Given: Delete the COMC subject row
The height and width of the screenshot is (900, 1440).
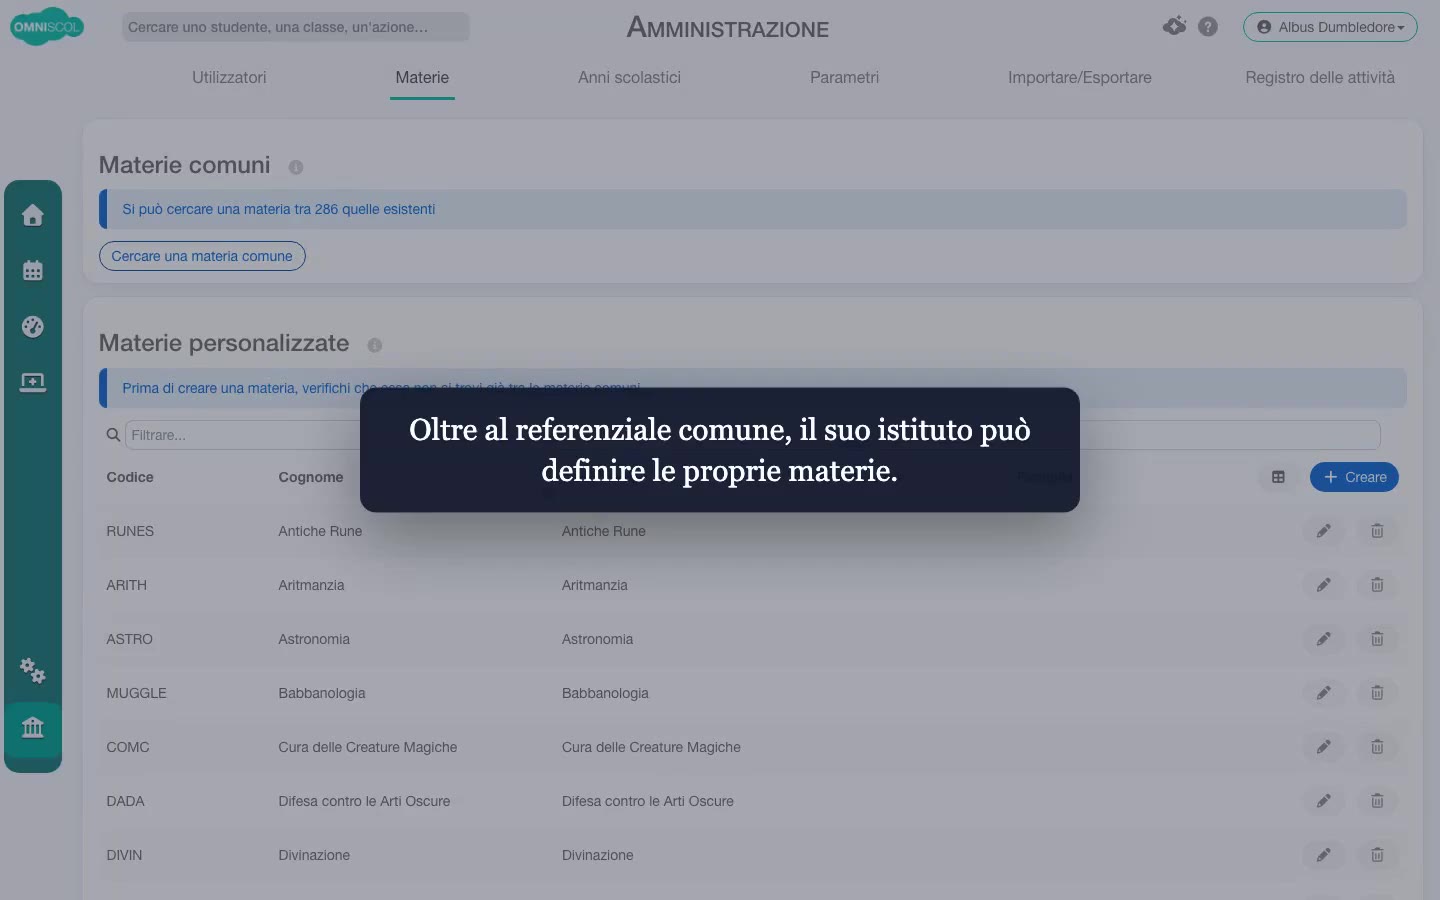Looking at the screenshot, I should click(x=1377, y=747).
